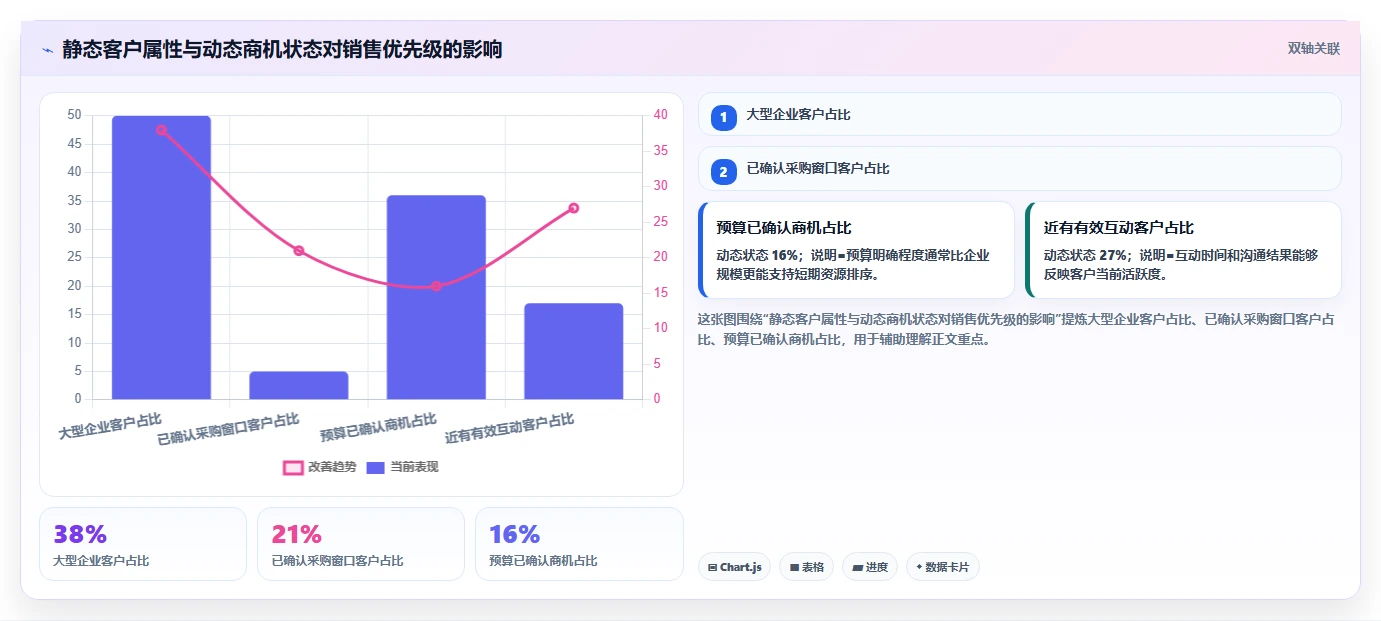Click the number 1 badge

[x=724, y=117]
